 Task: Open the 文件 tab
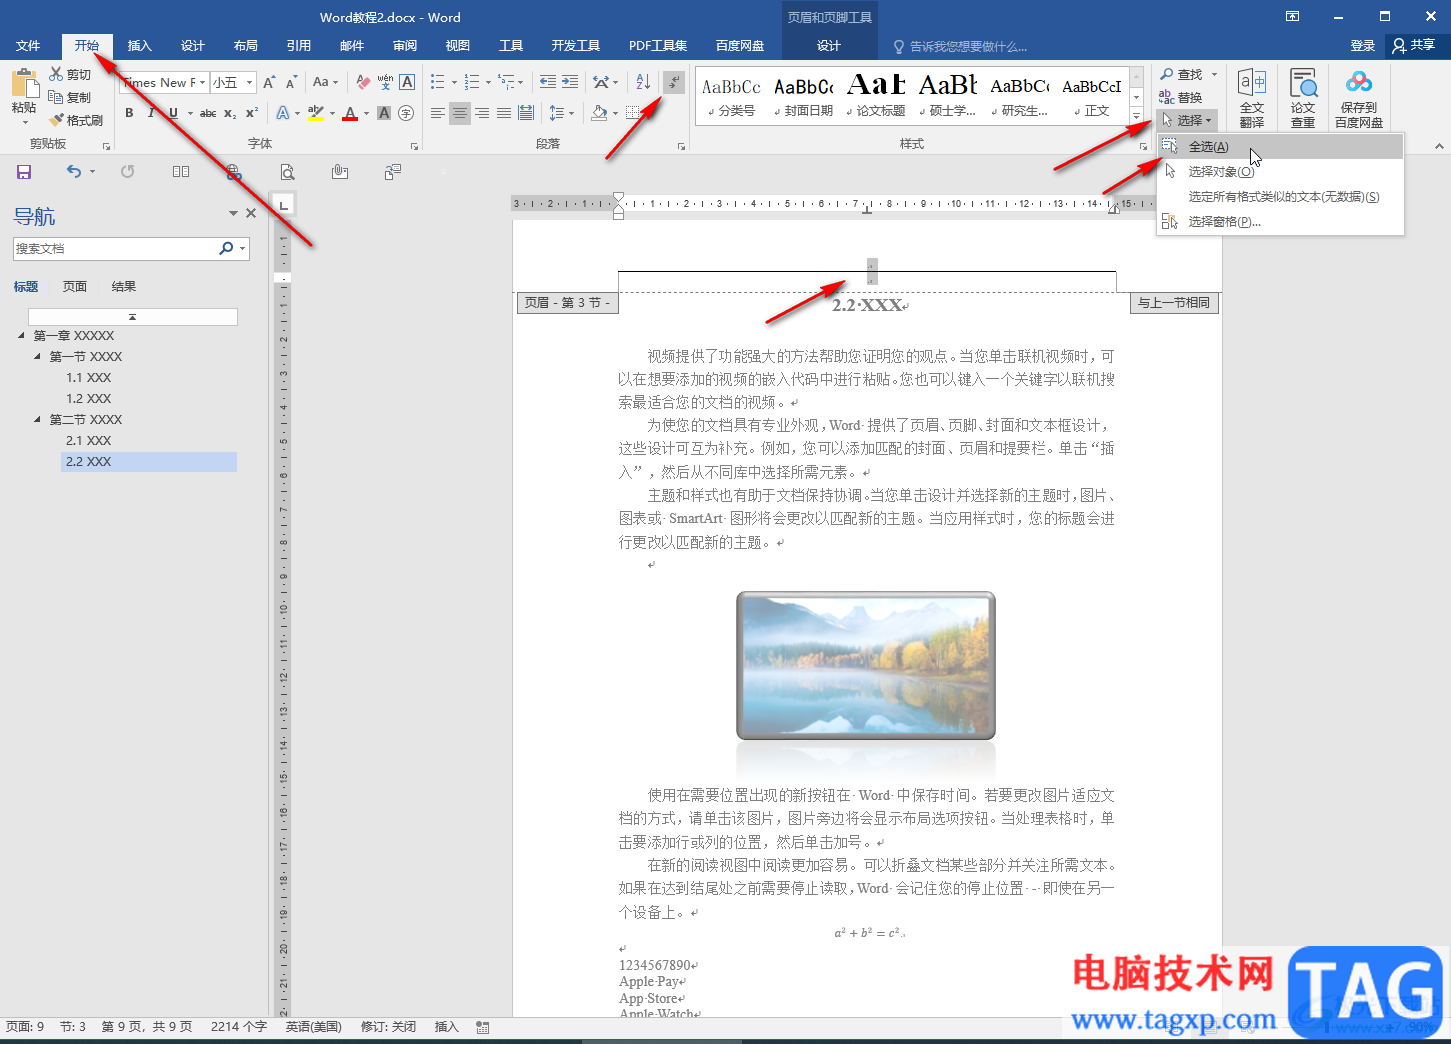coord(28,46)
